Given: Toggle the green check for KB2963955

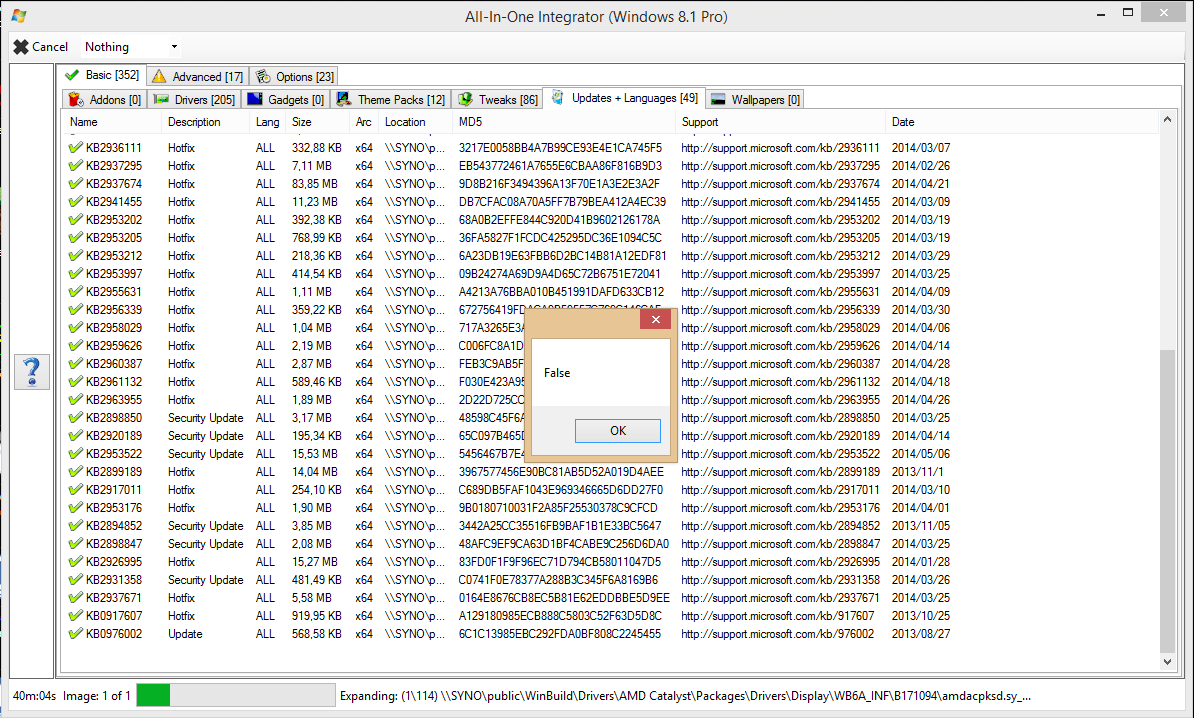Looking at the screenshot, I should coord(75,400).
